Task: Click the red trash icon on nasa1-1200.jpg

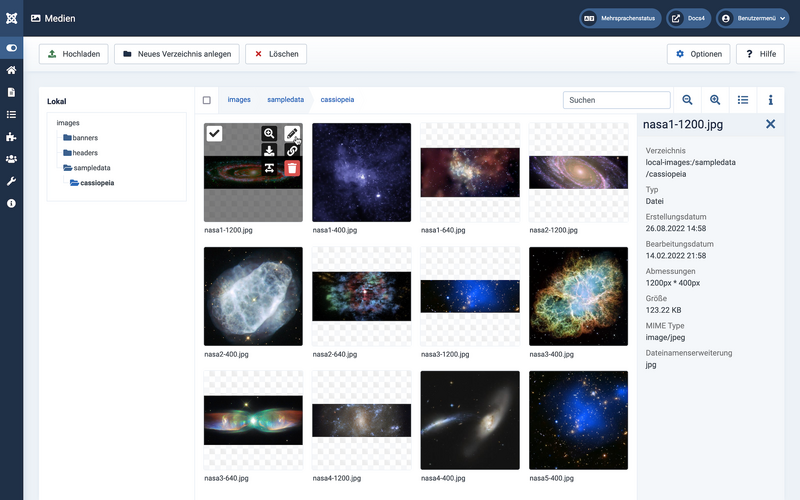Action: tap(292, 169)
